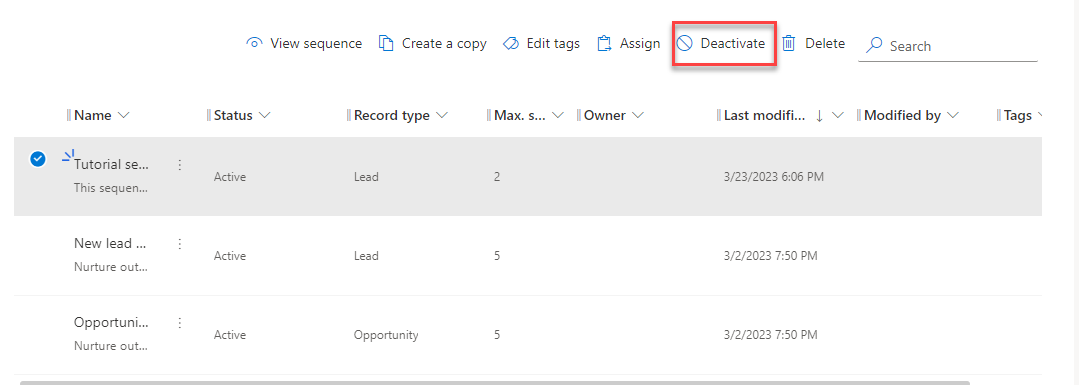Expand the Owner column dropdown
The width and height of the screenshot is (1079, 385).
point(638,116)
